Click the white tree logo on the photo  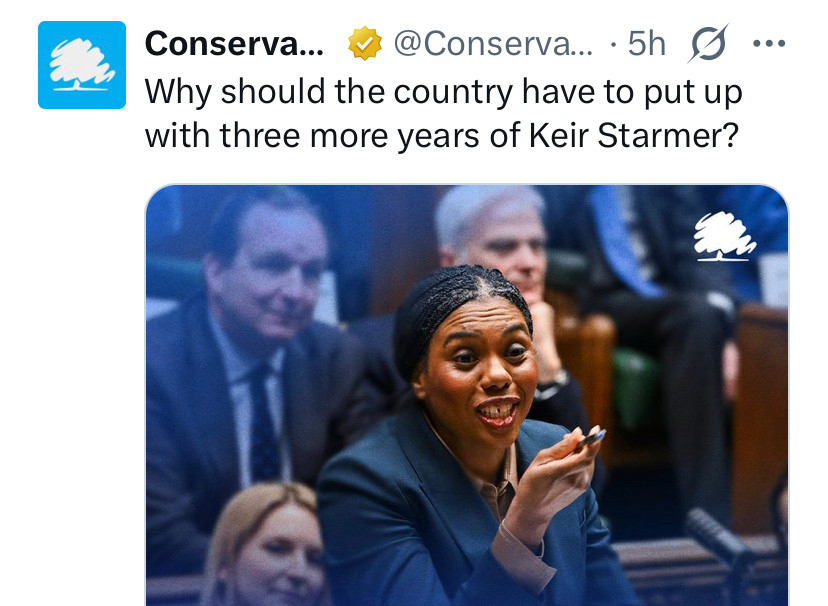[725, 240]
